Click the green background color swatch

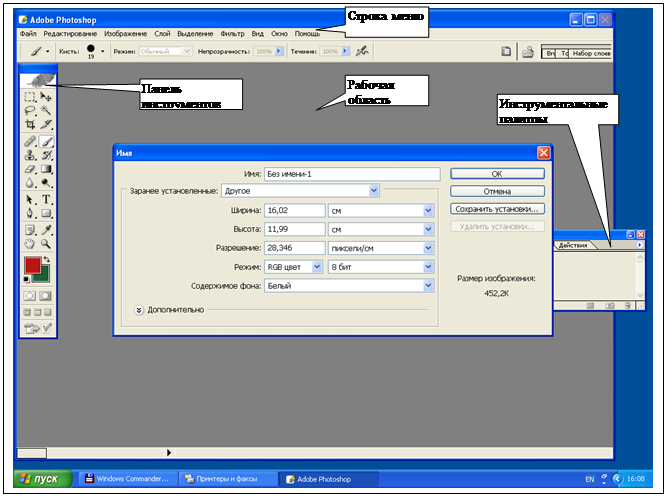click(45, 276)
